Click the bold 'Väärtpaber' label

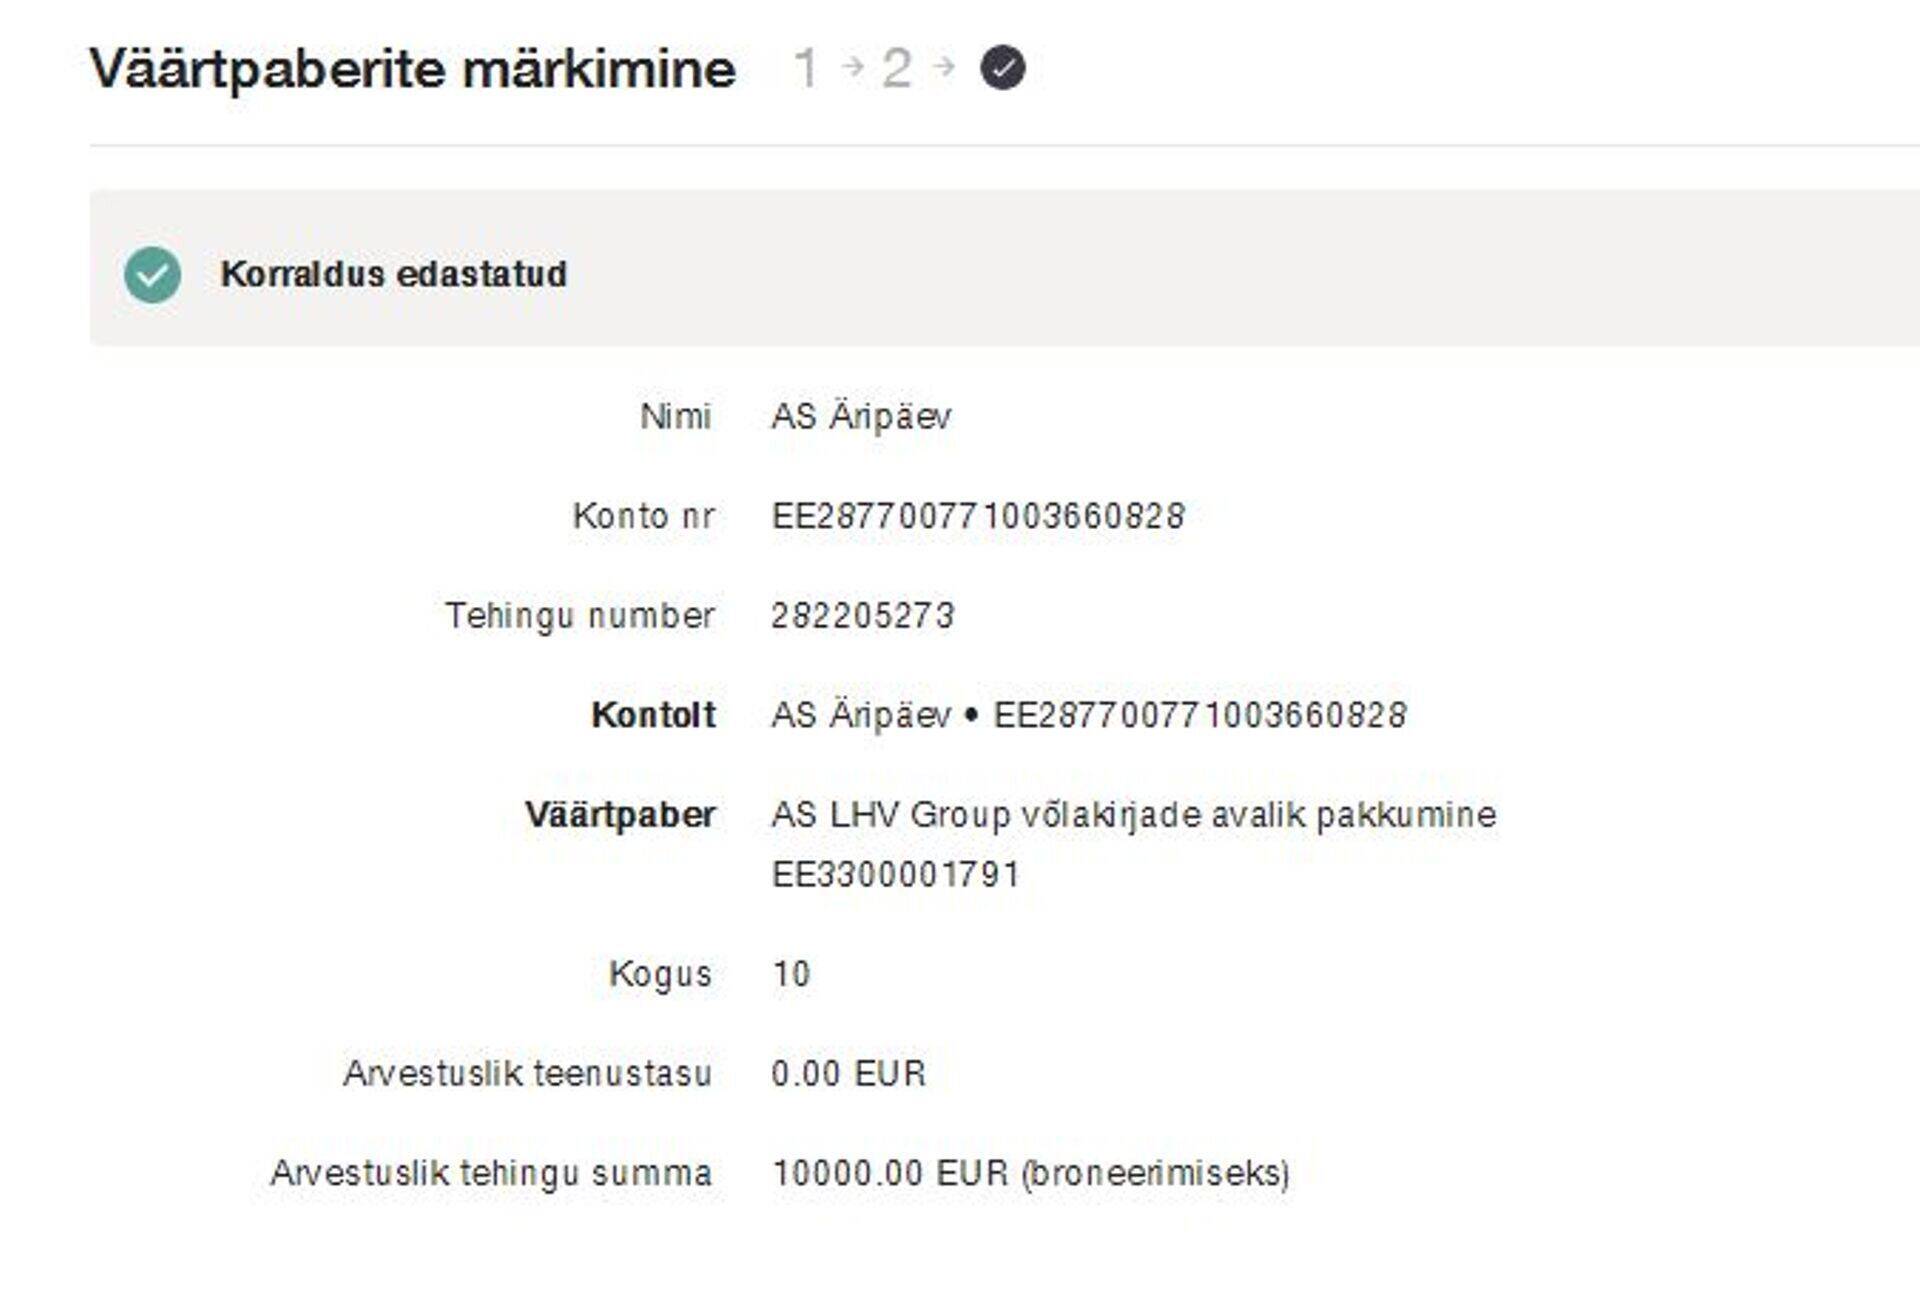(x=620, y=815)
